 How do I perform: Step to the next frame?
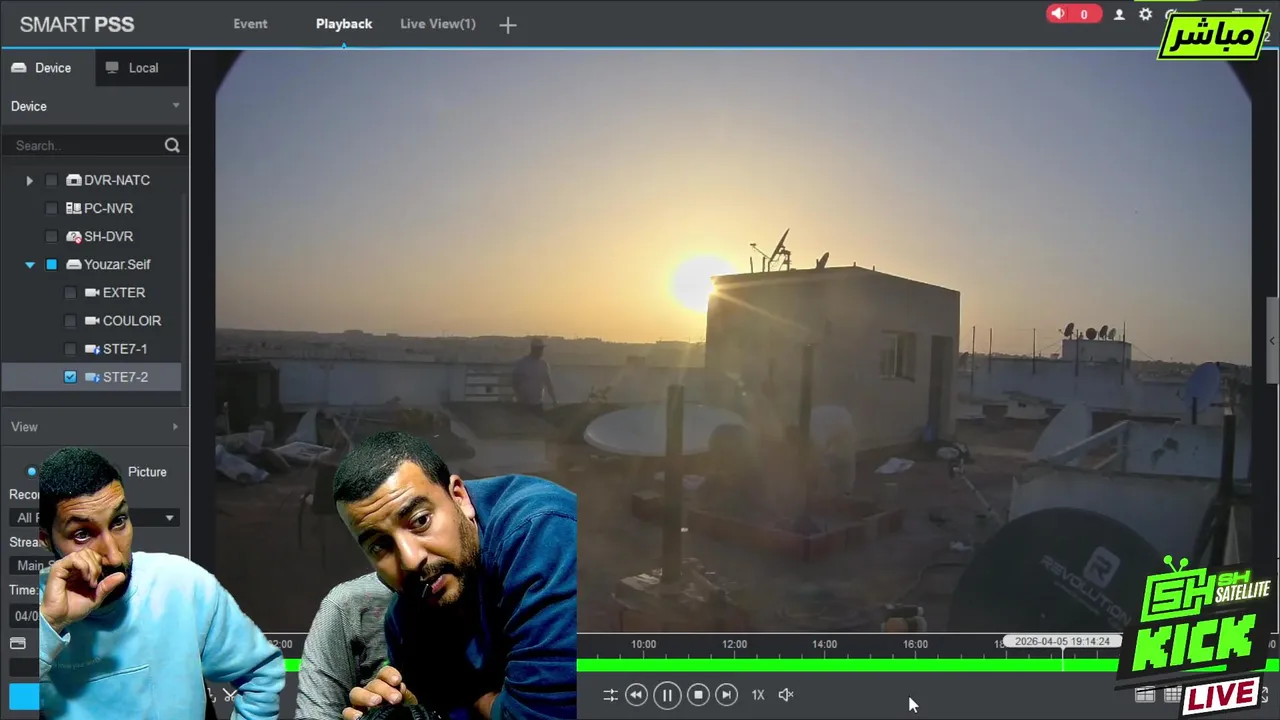click(x=727, y=694)
